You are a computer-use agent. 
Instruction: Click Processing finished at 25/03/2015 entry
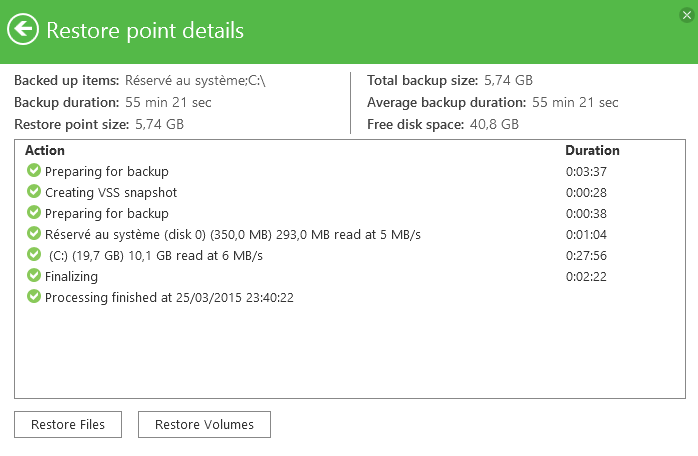pyautogui.click(x=169, y=297)
